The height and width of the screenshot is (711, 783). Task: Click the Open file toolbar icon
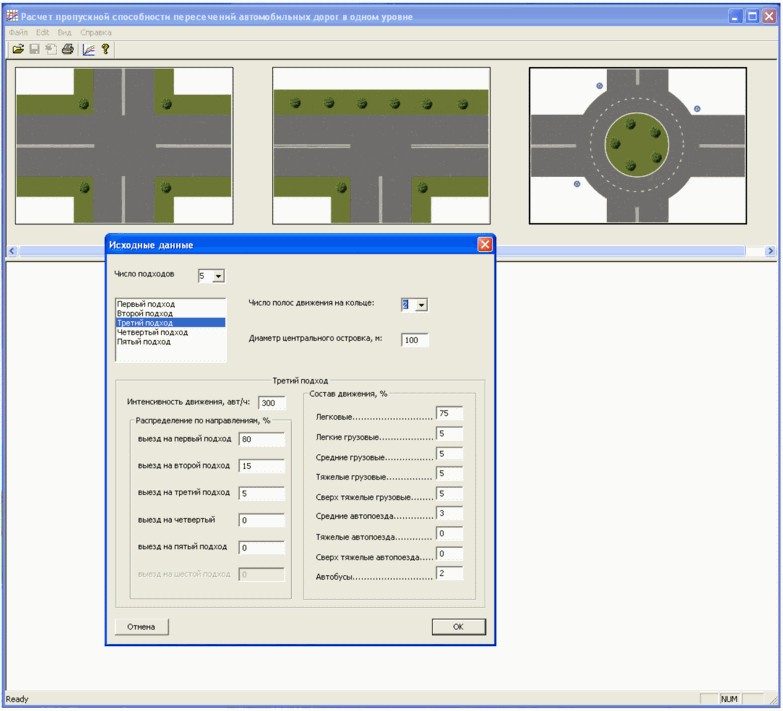coord(18,49)
